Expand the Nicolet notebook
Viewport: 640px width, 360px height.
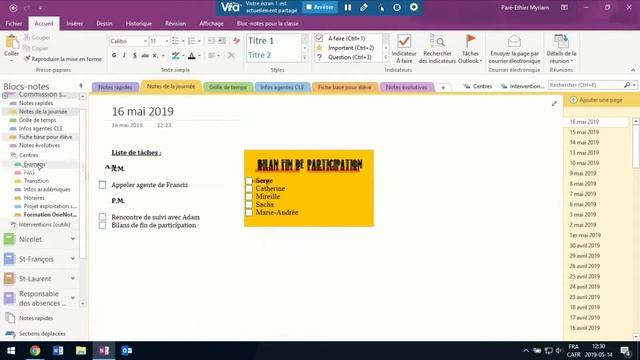pyautogui.click(x=73, y=239)
